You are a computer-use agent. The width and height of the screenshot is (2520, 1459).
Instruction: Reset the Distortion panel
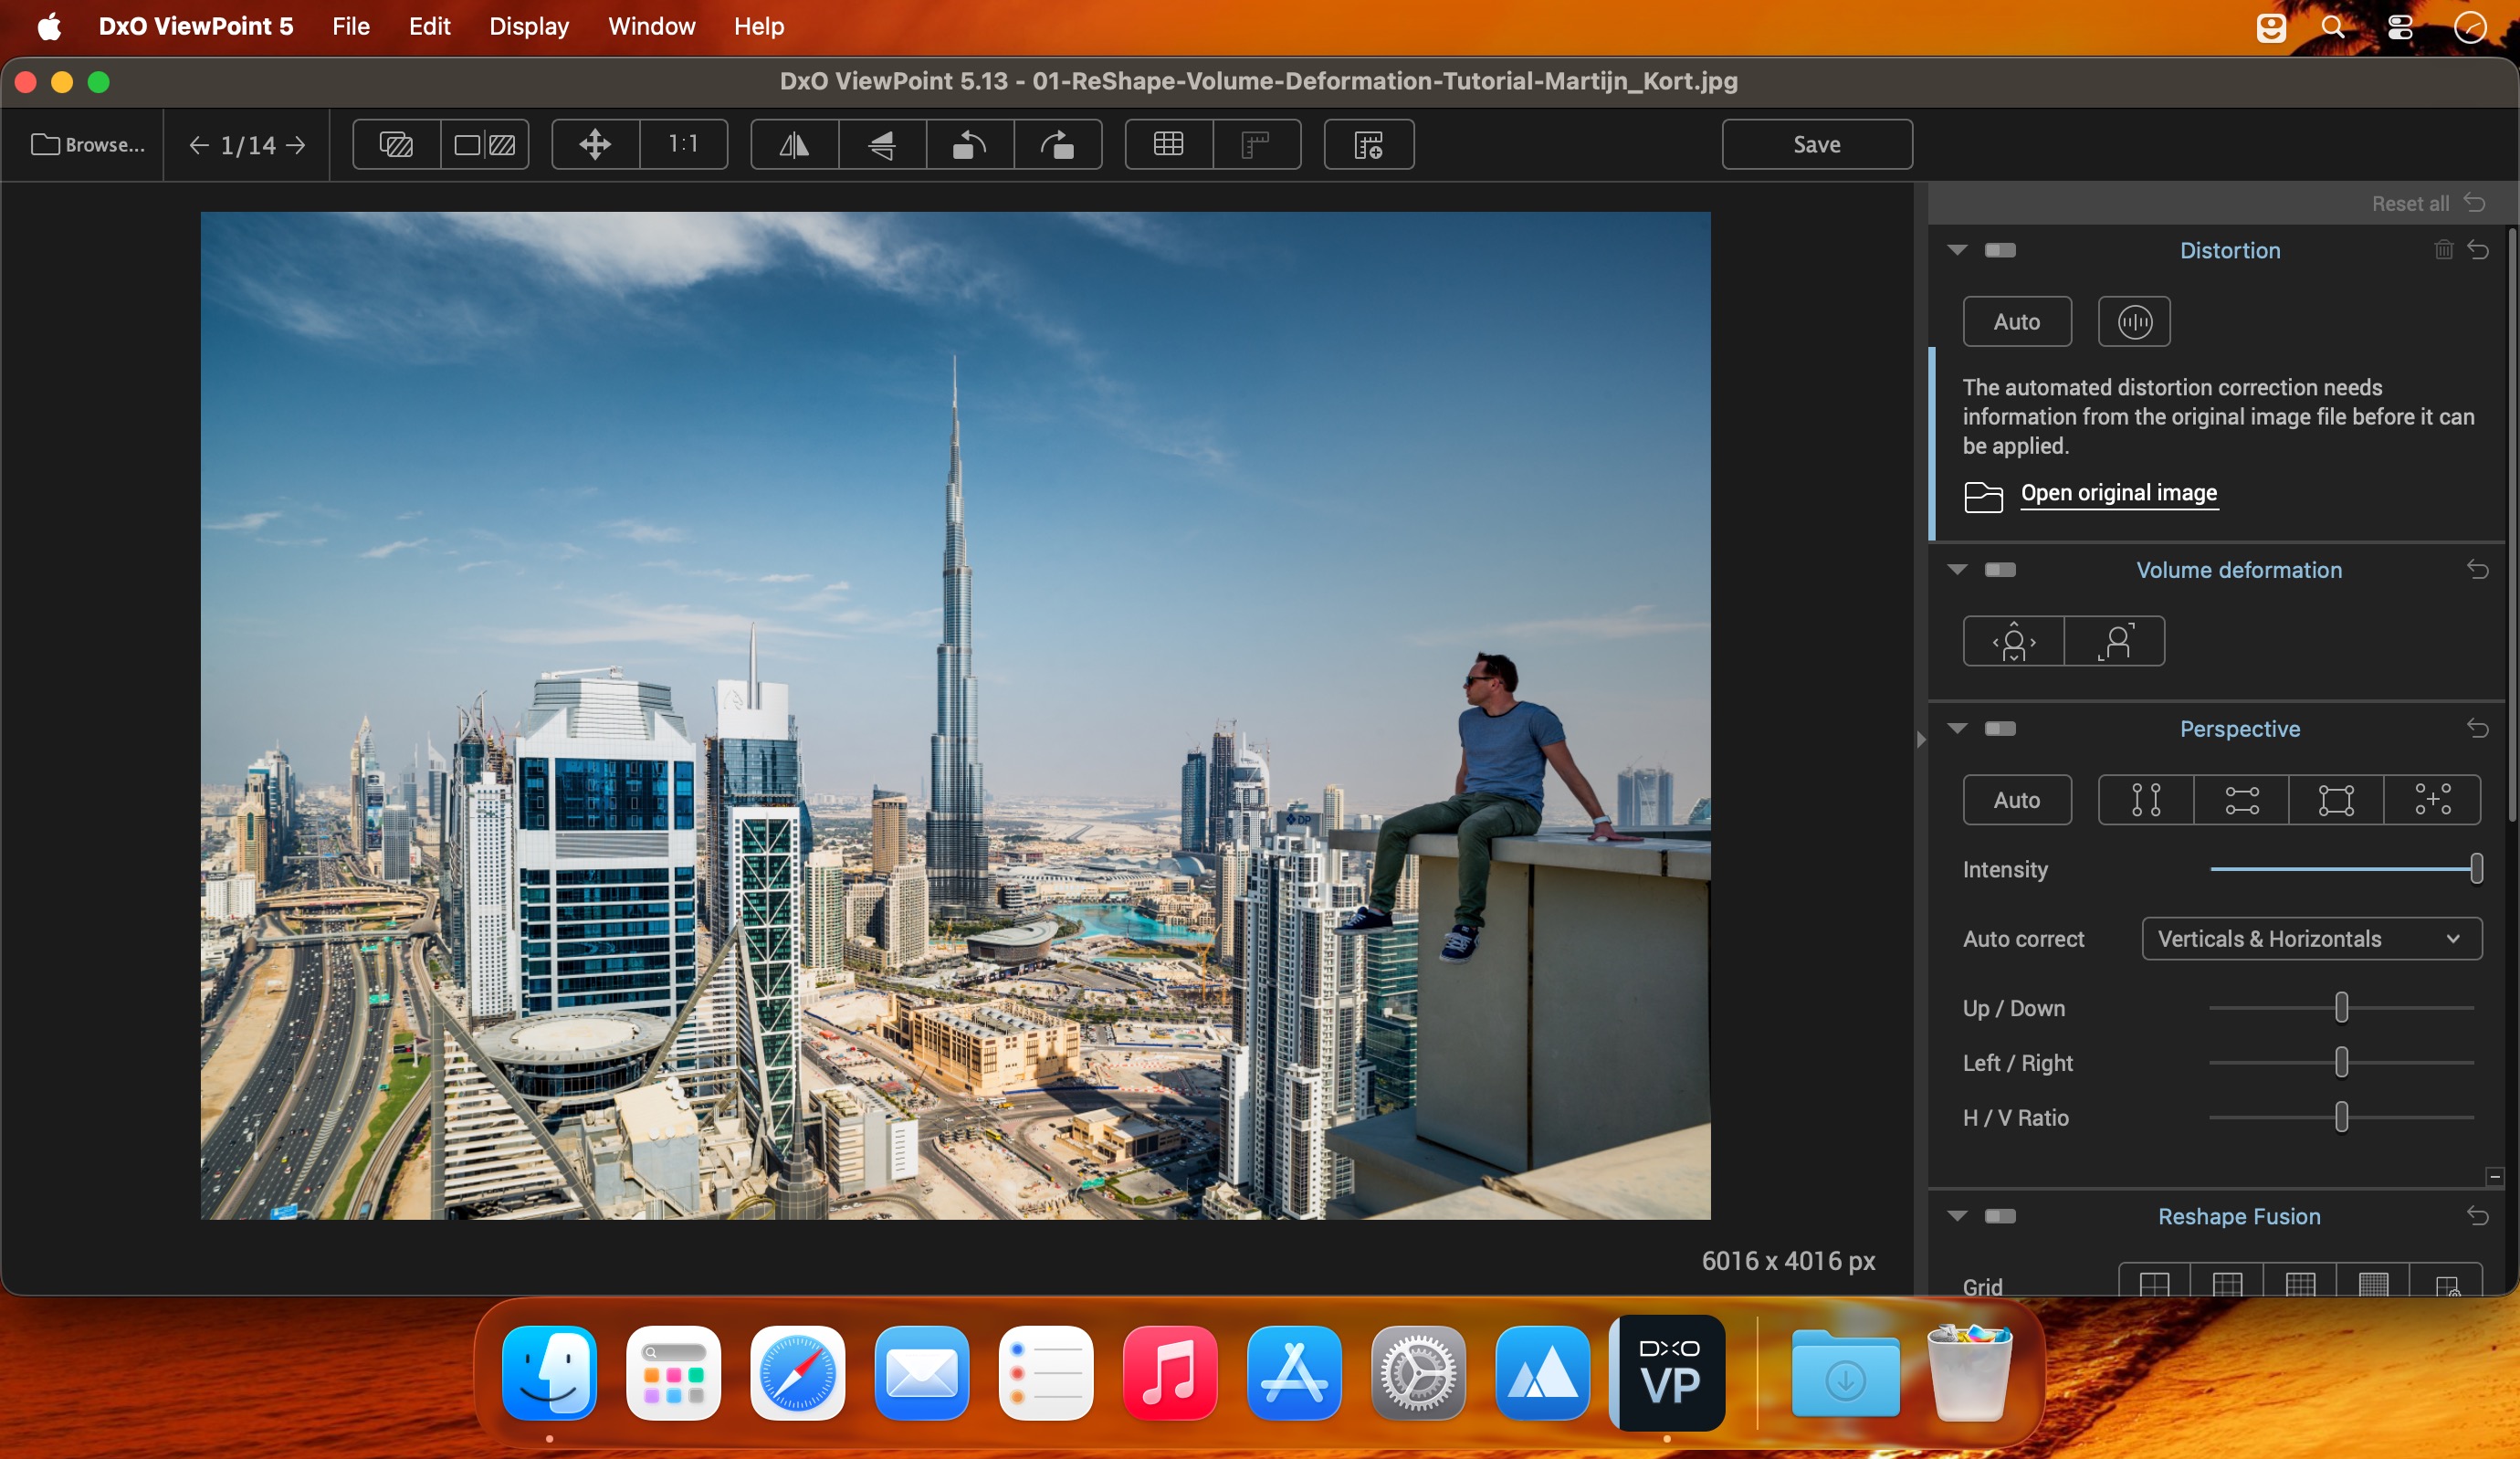click(2478, 250)
